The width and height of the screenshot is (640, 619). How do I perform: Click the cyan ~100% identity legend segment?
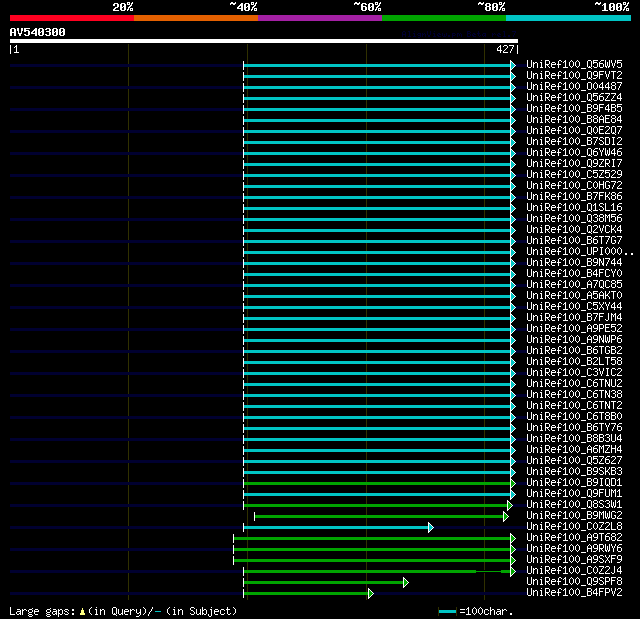[x=568, y=18]
